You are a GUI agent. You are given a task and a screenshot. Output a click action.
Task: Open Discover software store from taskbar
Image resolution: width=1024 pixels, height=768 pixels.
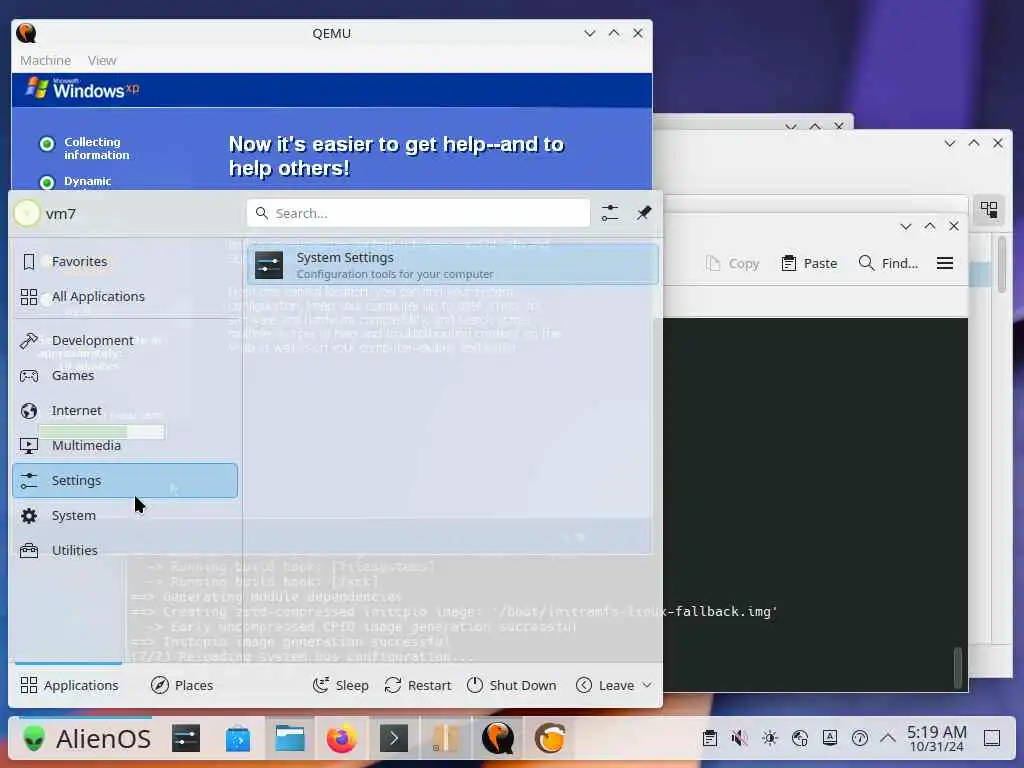tap(238, 739)
